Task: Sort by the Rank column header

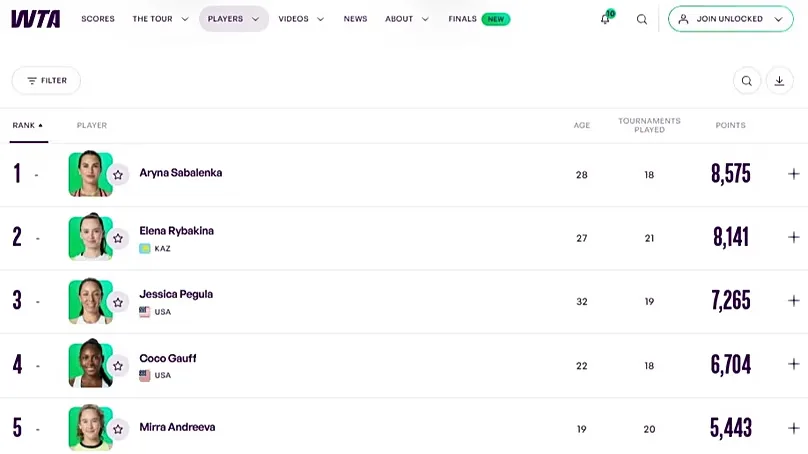Action: click(x=28, y=125)
